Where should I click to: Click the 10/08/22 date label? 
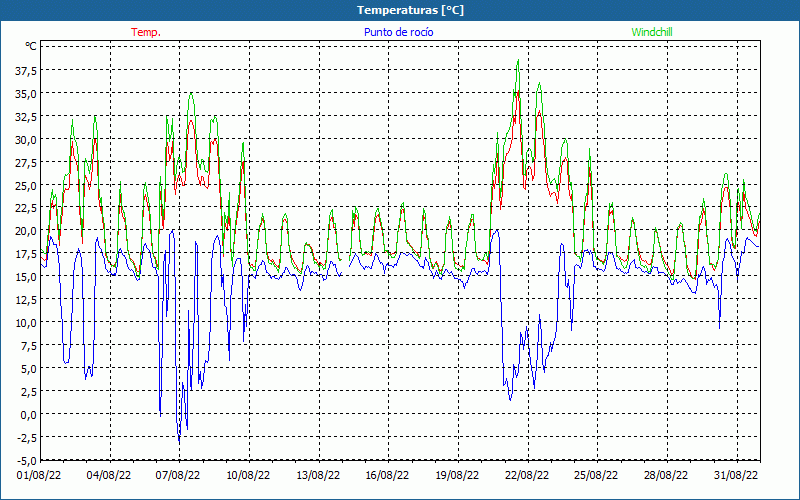(248, 476)
